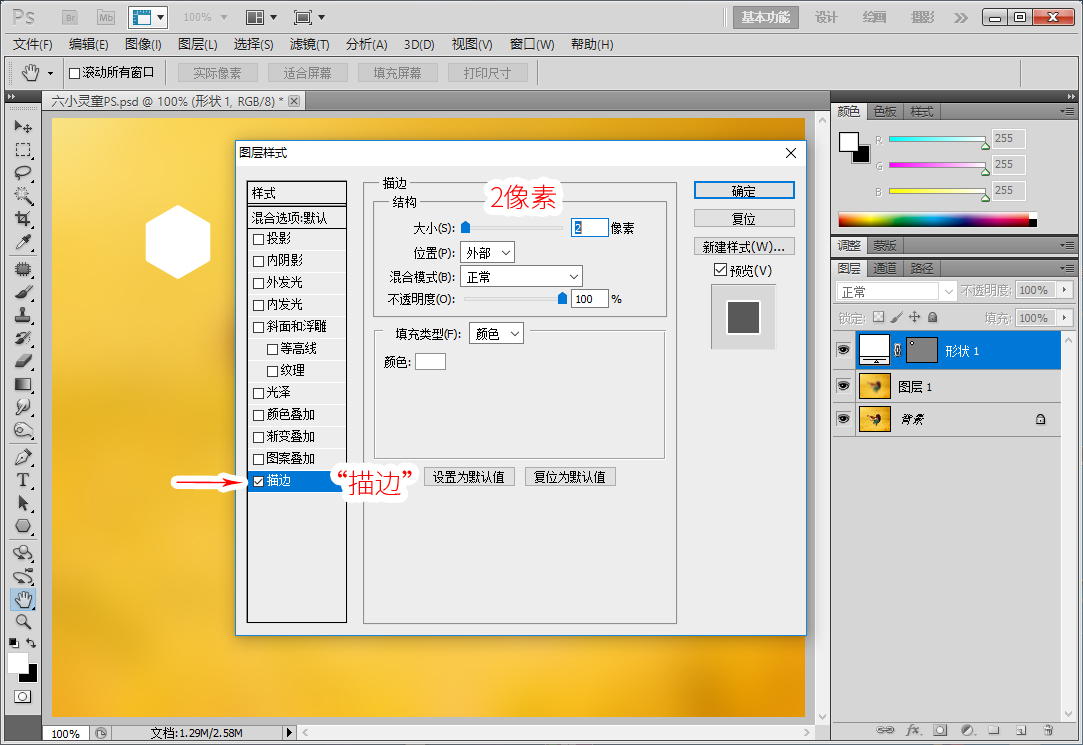
Task: Toggle the 预览(V) preview checkbox
Action: pos(720,270)
